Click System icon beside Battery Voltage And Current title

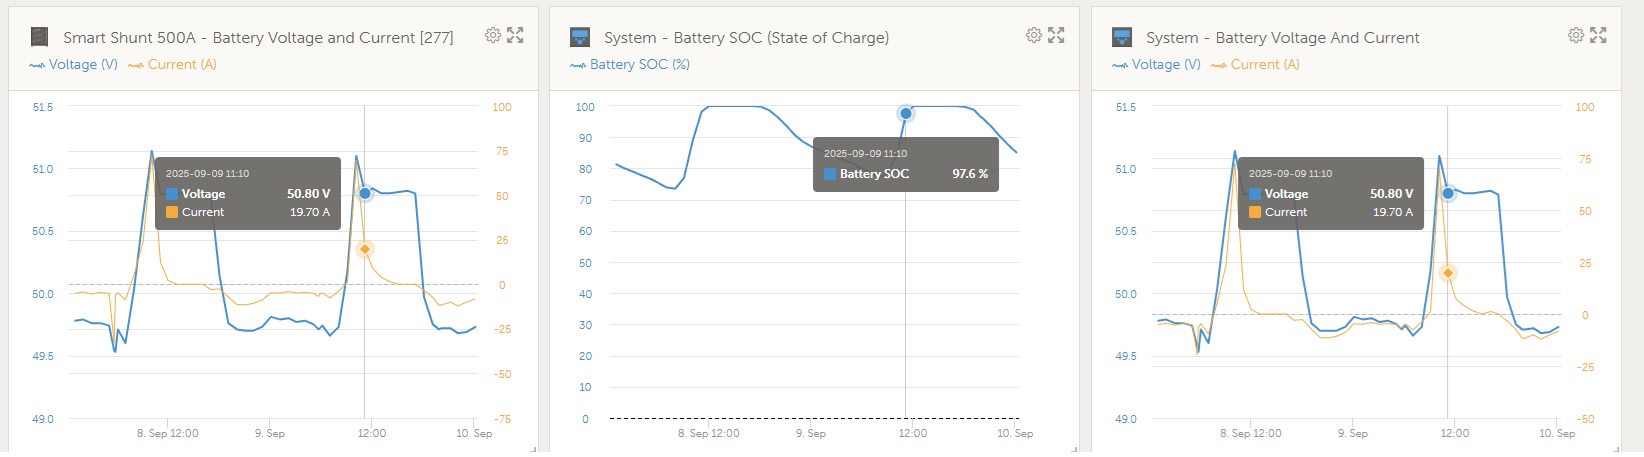click(x=1122, y=37)
